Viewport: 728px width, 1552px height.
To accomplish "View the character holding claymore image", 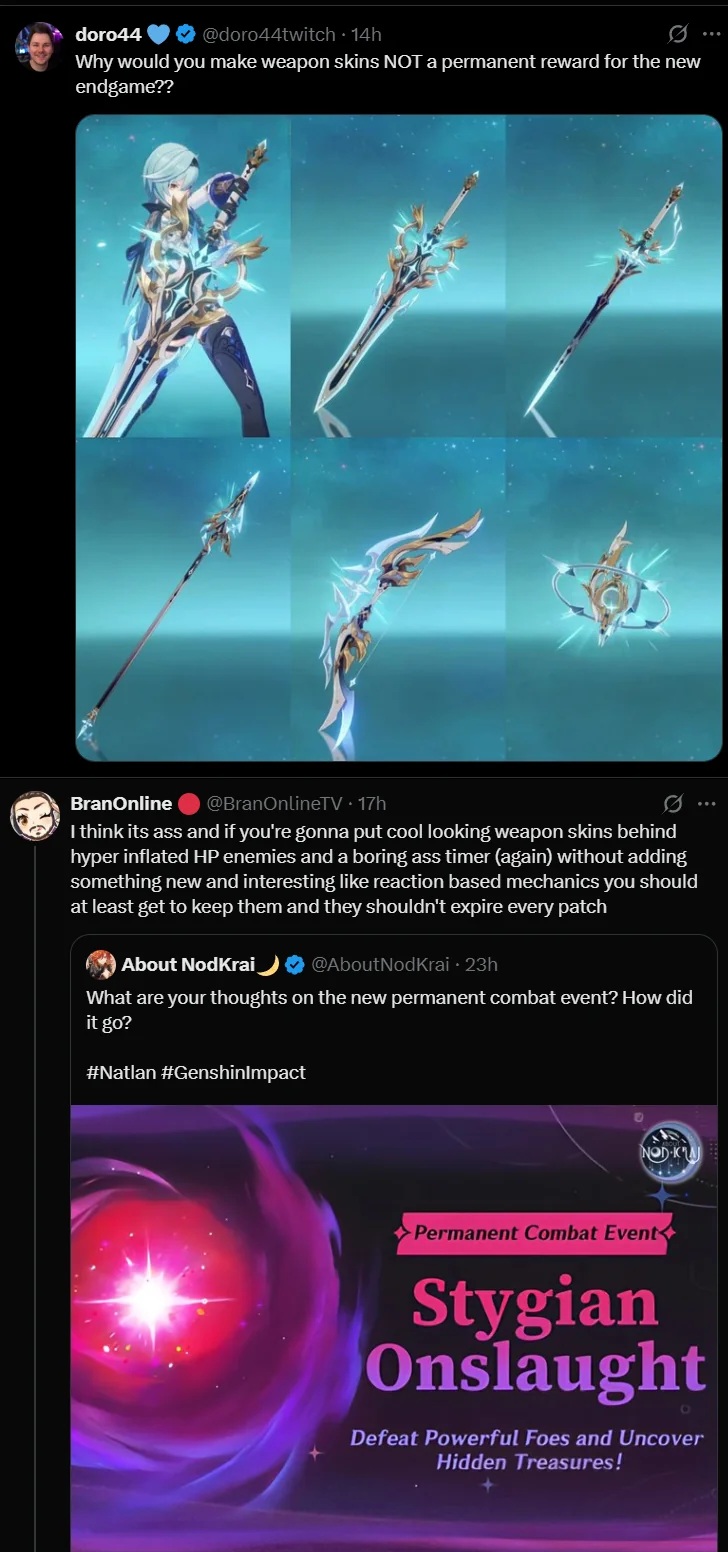I will (x=183, y=276).
